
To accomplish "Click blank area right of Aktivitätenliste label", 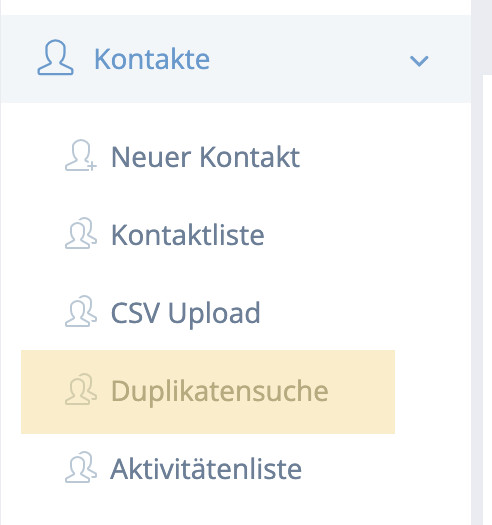I will coord(385,469).
